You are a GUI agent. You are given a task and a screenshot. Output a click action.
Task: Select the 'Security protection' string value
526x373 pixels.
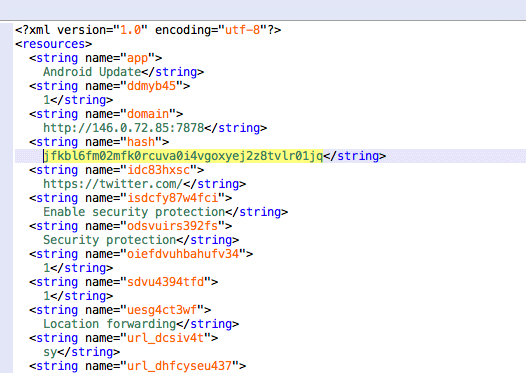tap(109, 240)
